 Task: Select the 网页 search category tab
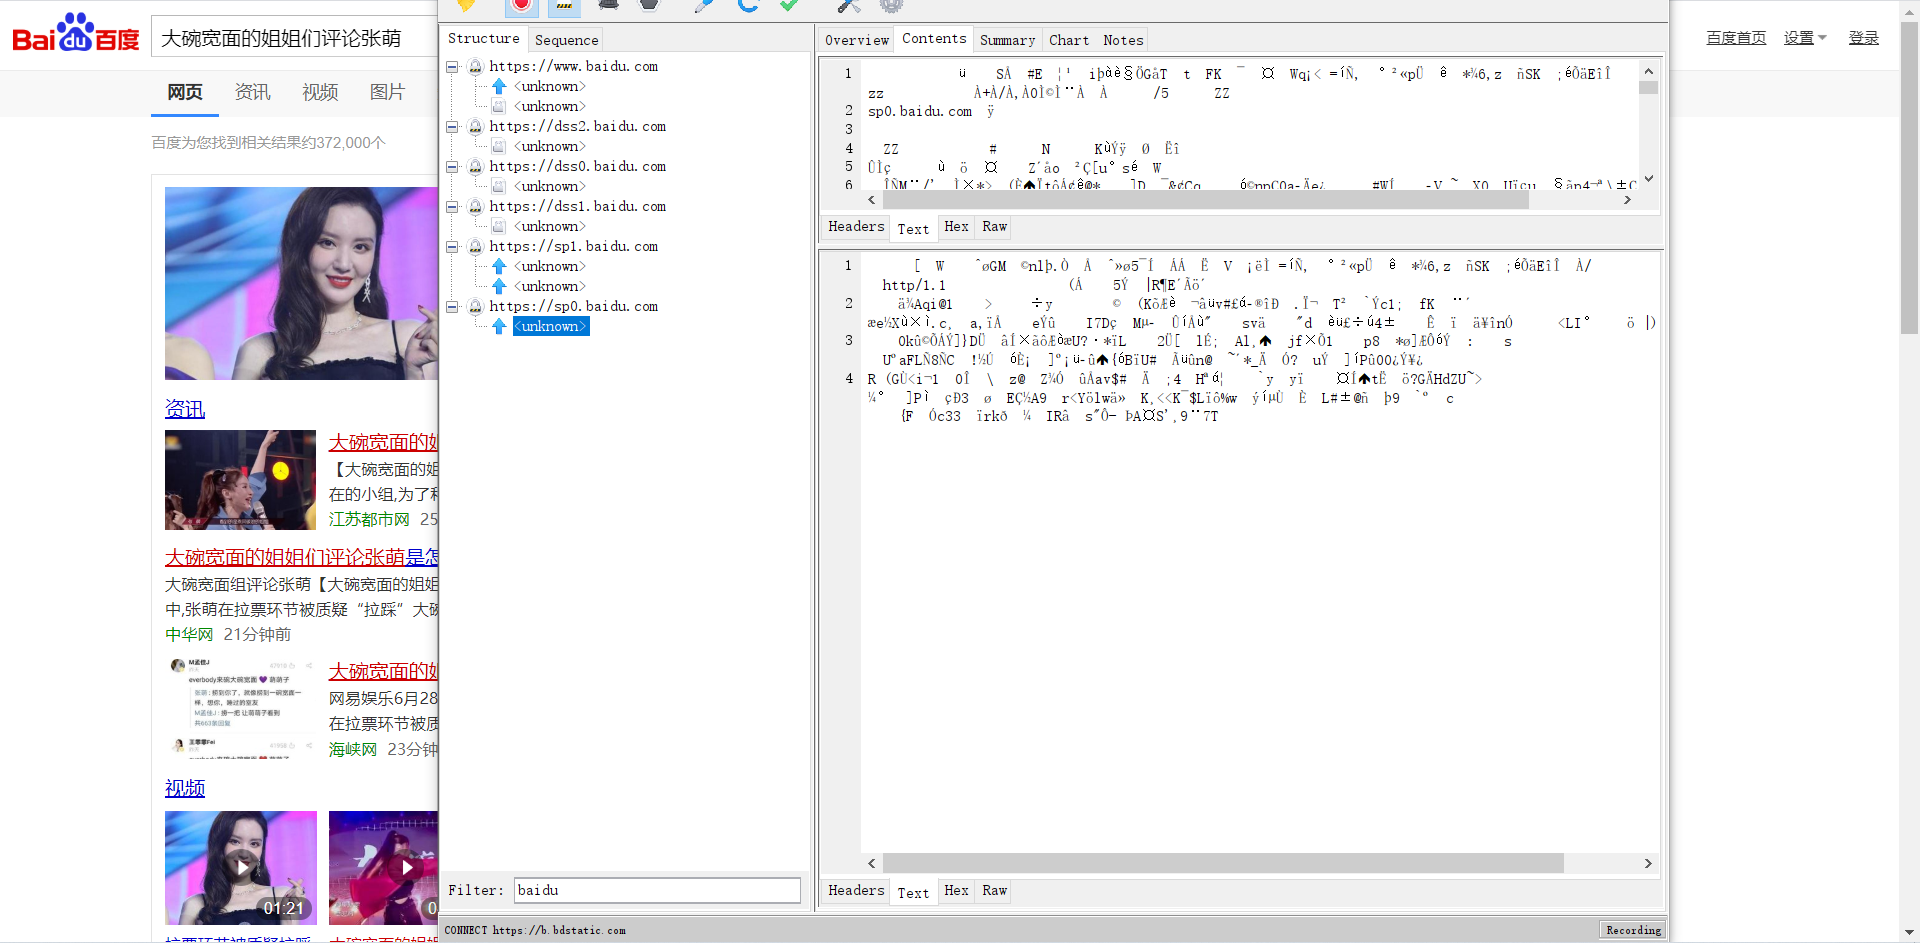(184, 92)
